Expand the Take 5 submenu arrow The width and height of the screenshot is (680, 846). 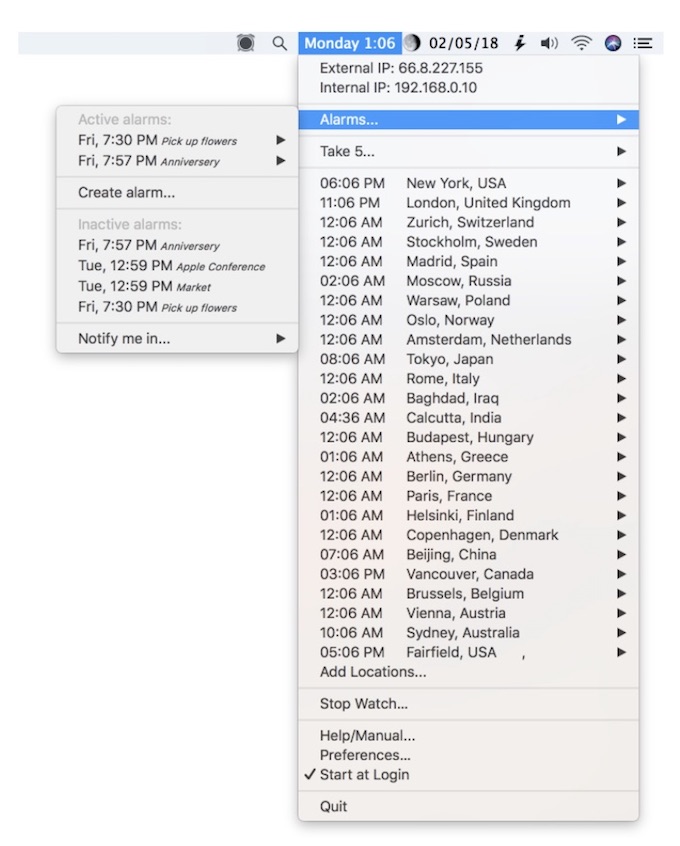point(621,151)
